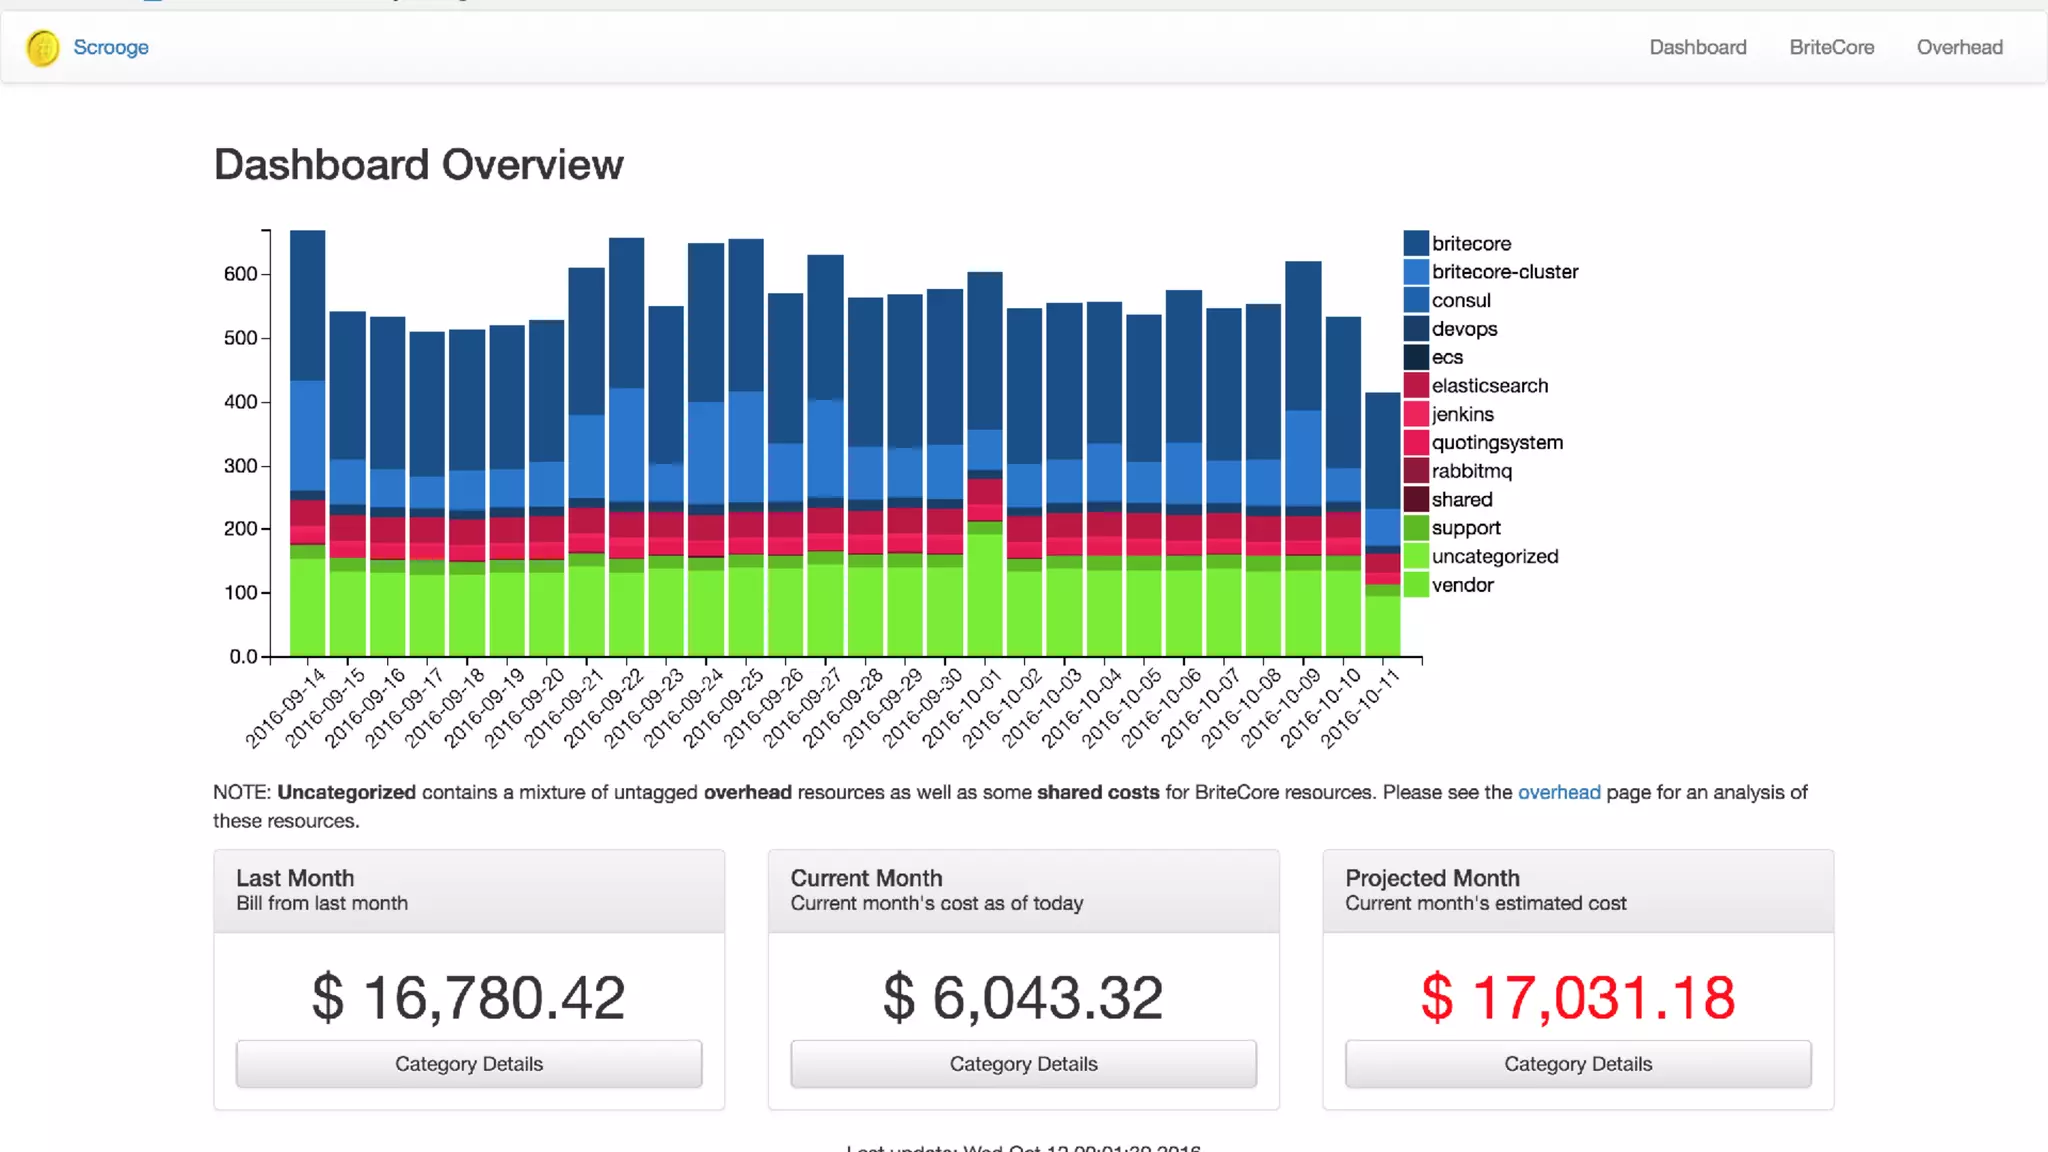The height and width of the screenshot is (1152, 2048).
Task: Go to the Overhead nav item
Action: [x=1959, y=47]
